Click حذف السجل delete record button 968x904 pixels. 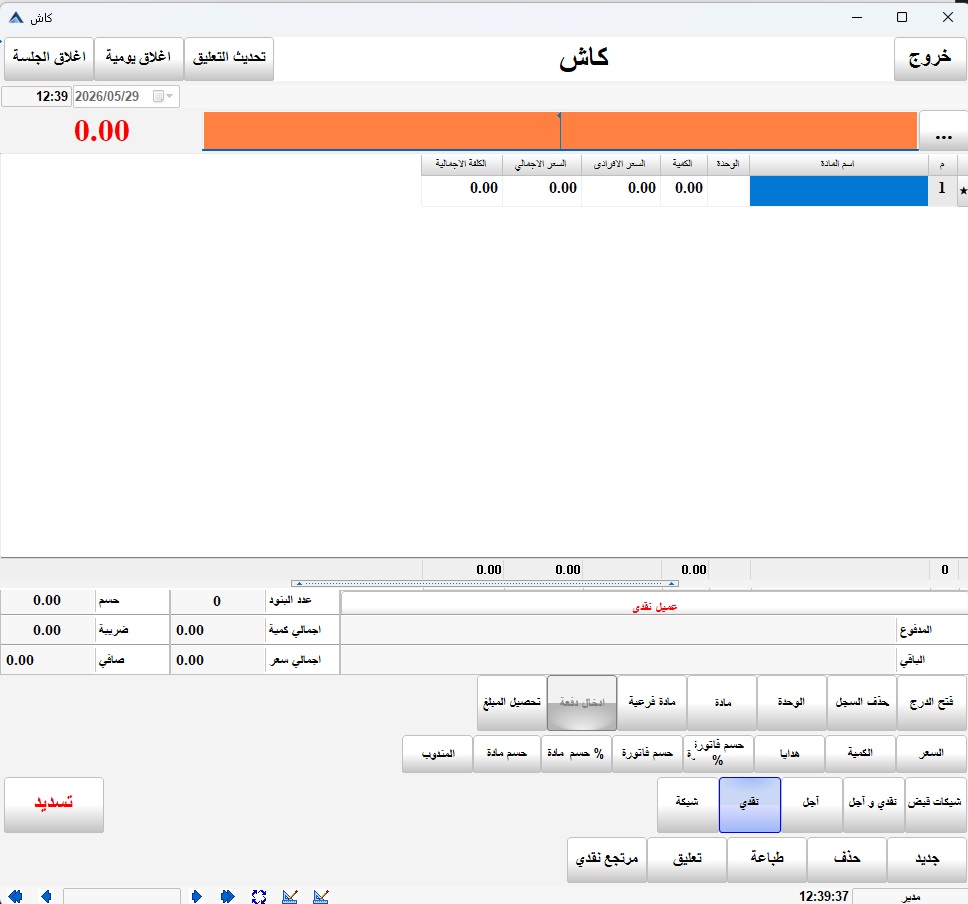pyautogui.click(x=862, y=703)
